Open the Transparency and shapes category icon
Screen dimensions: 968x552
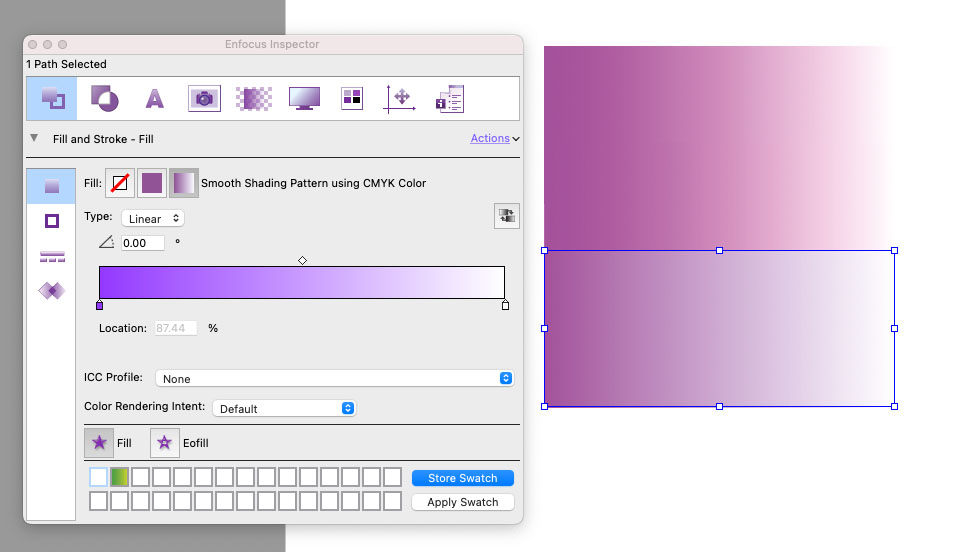coord(104,98)
